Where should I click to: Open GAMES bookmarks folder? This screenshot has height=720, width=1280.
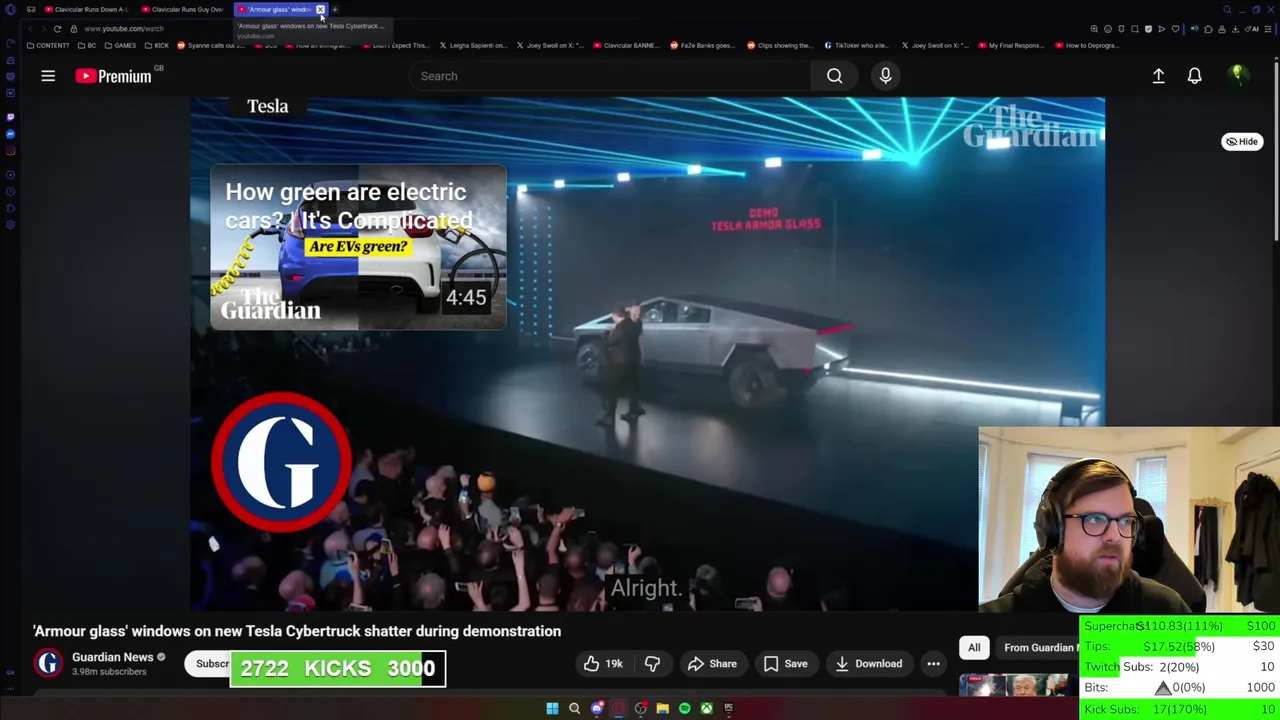(x=120, y=45)
